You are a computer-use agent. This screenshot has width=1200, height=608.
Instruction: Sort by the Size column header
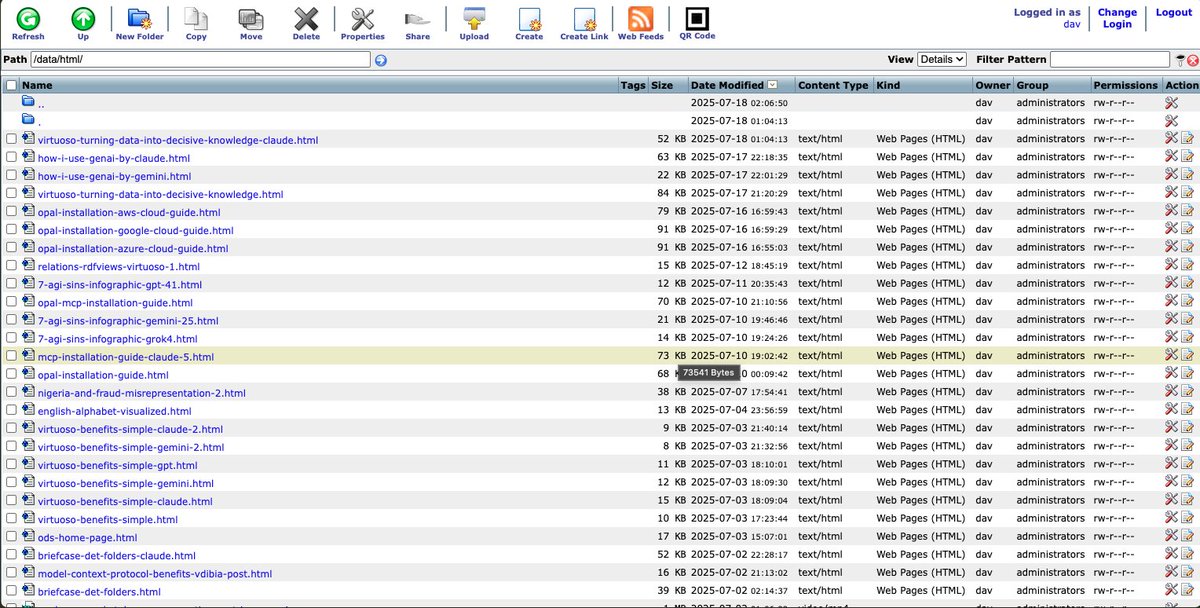(662, 85)
